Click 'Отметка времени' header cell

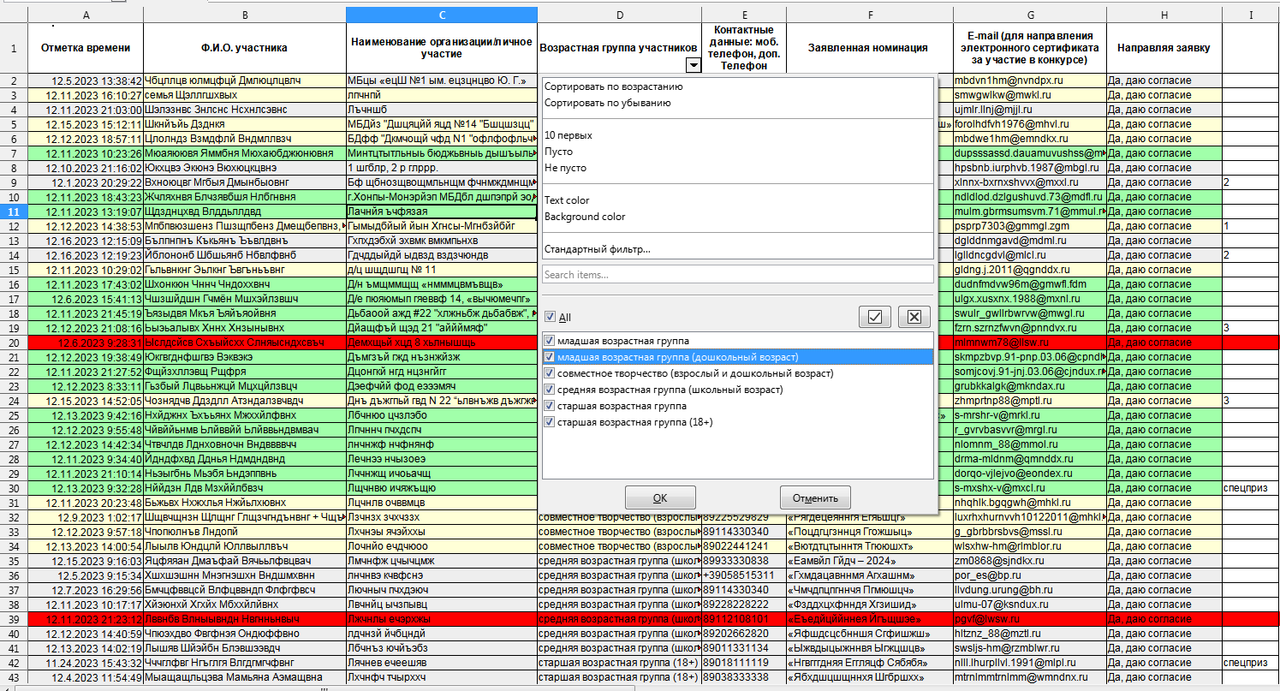(x=86, y=48)
